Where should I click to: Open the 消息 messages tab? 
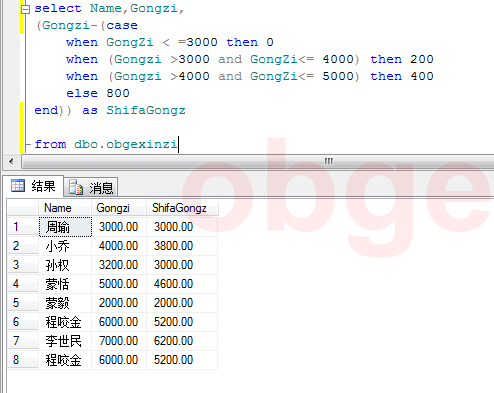[91, 187]
